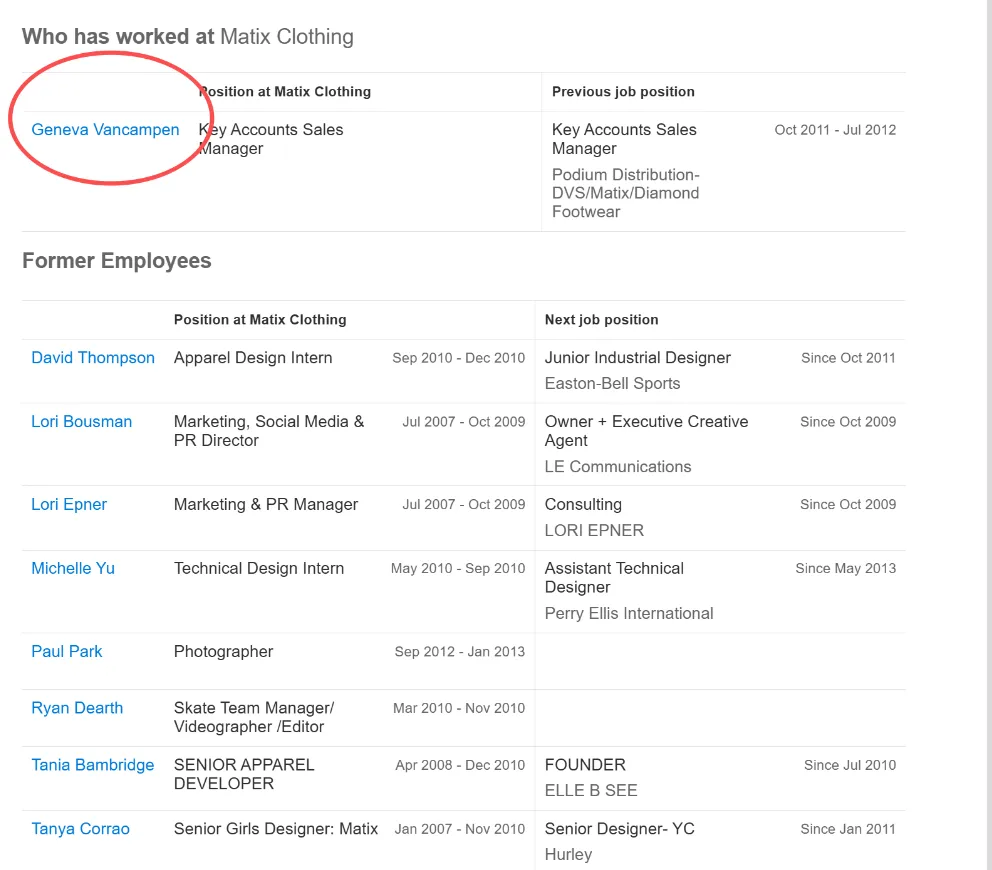Click 'Consulting' next job text
The width and height of the screenshot is (992, 870).
pos(583,504)
